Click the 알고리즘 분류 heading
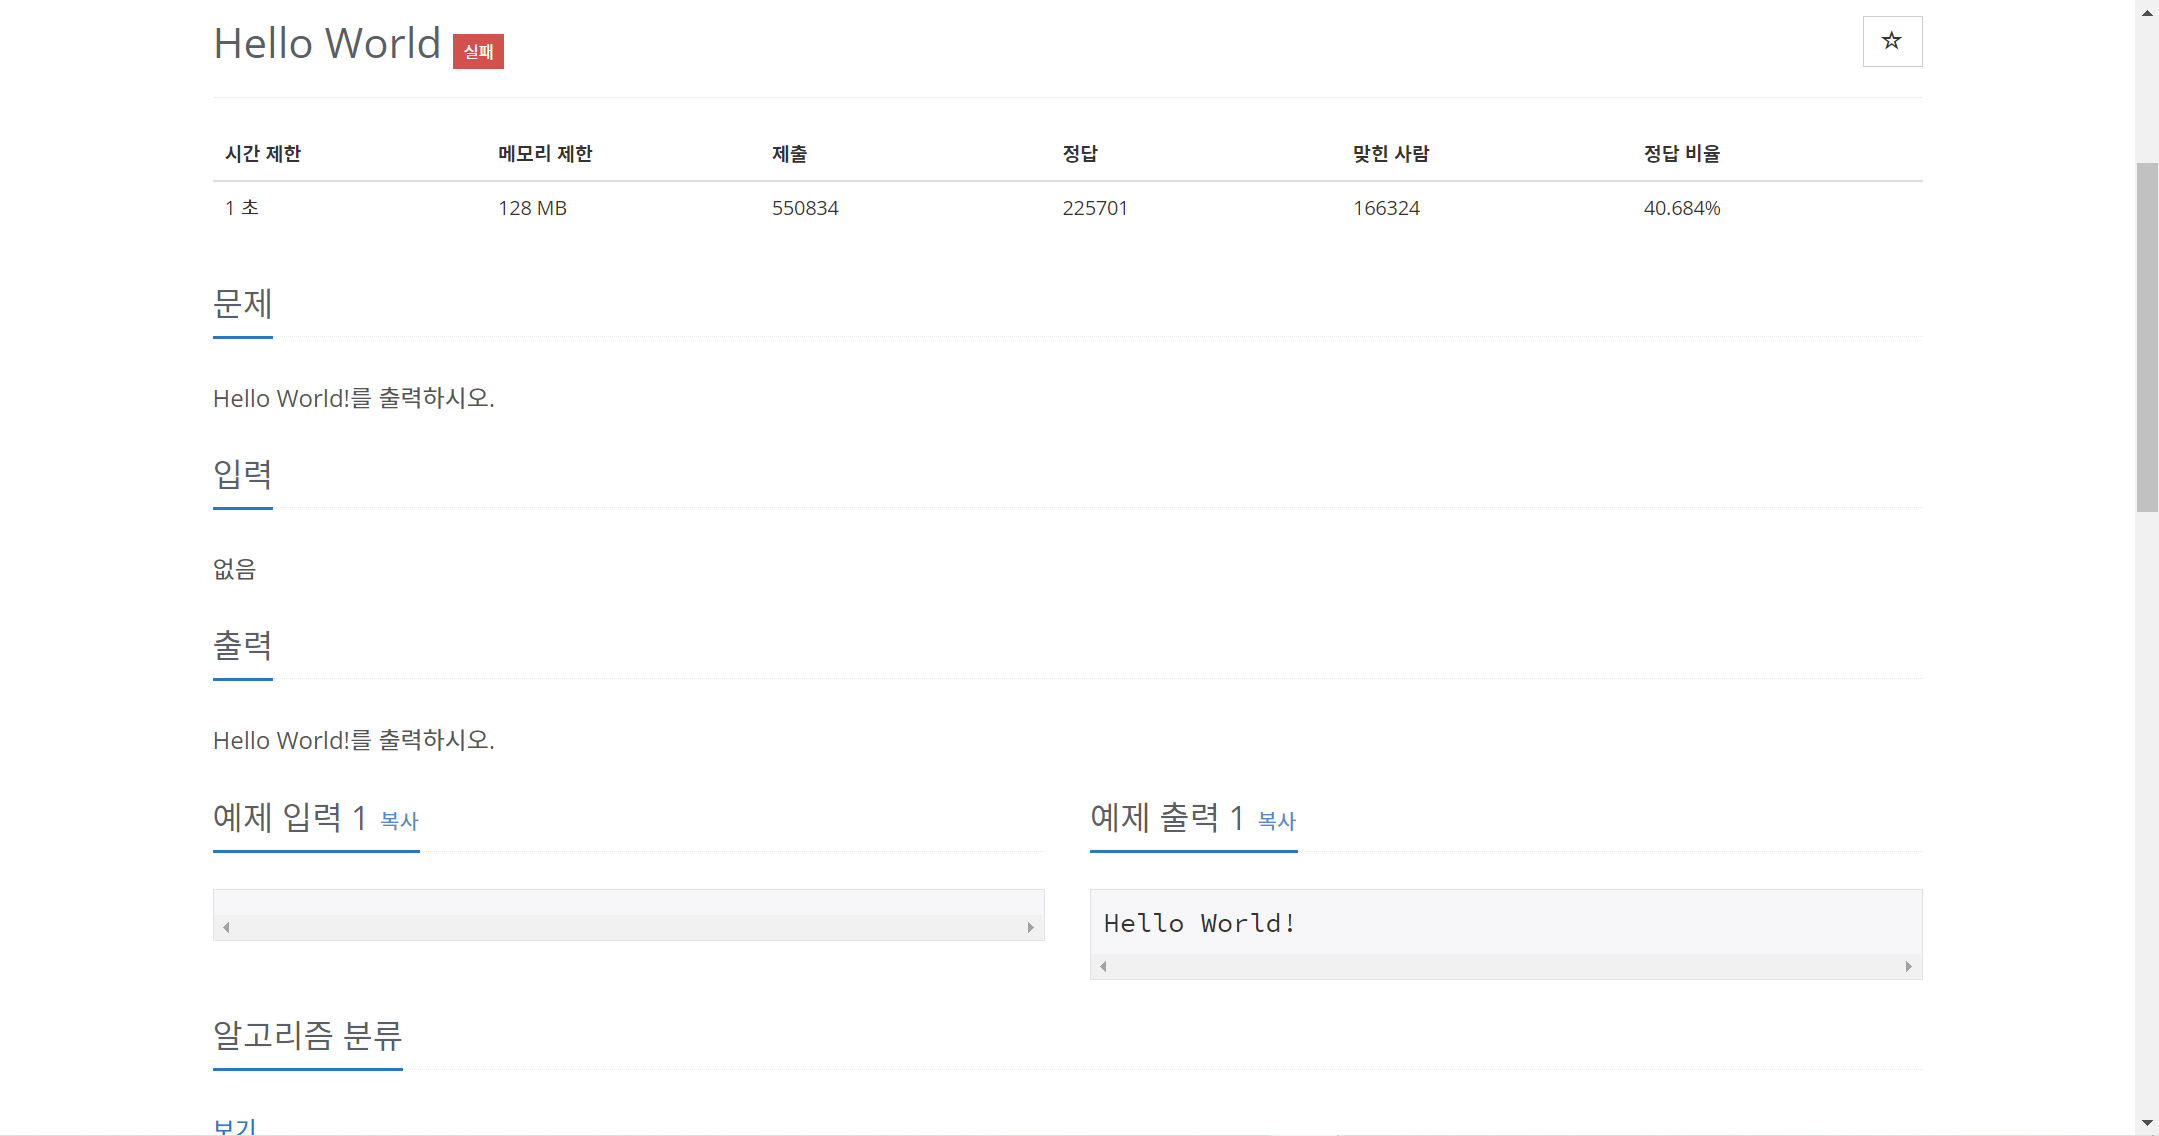The height and width of the screenshot is (1136, 2159). 307,1035
